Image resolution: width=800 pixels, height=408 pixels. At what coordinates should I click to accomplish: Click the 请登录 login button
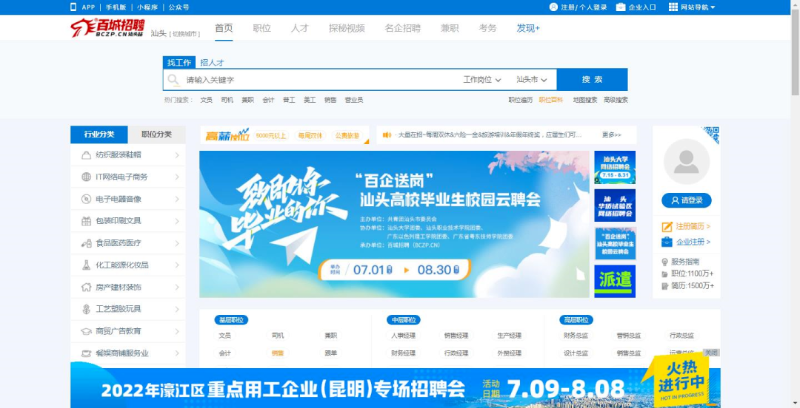pos(686,200)
